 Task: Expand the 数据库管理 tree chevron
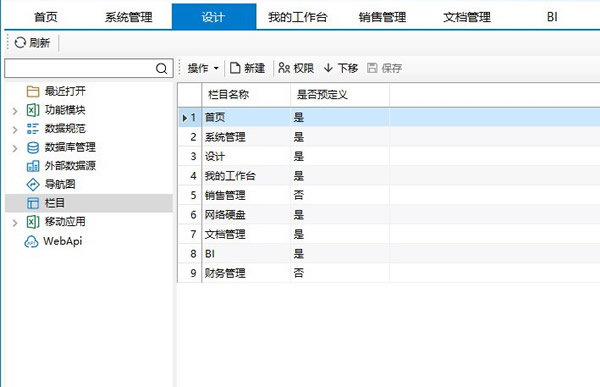tap(15, 148)
